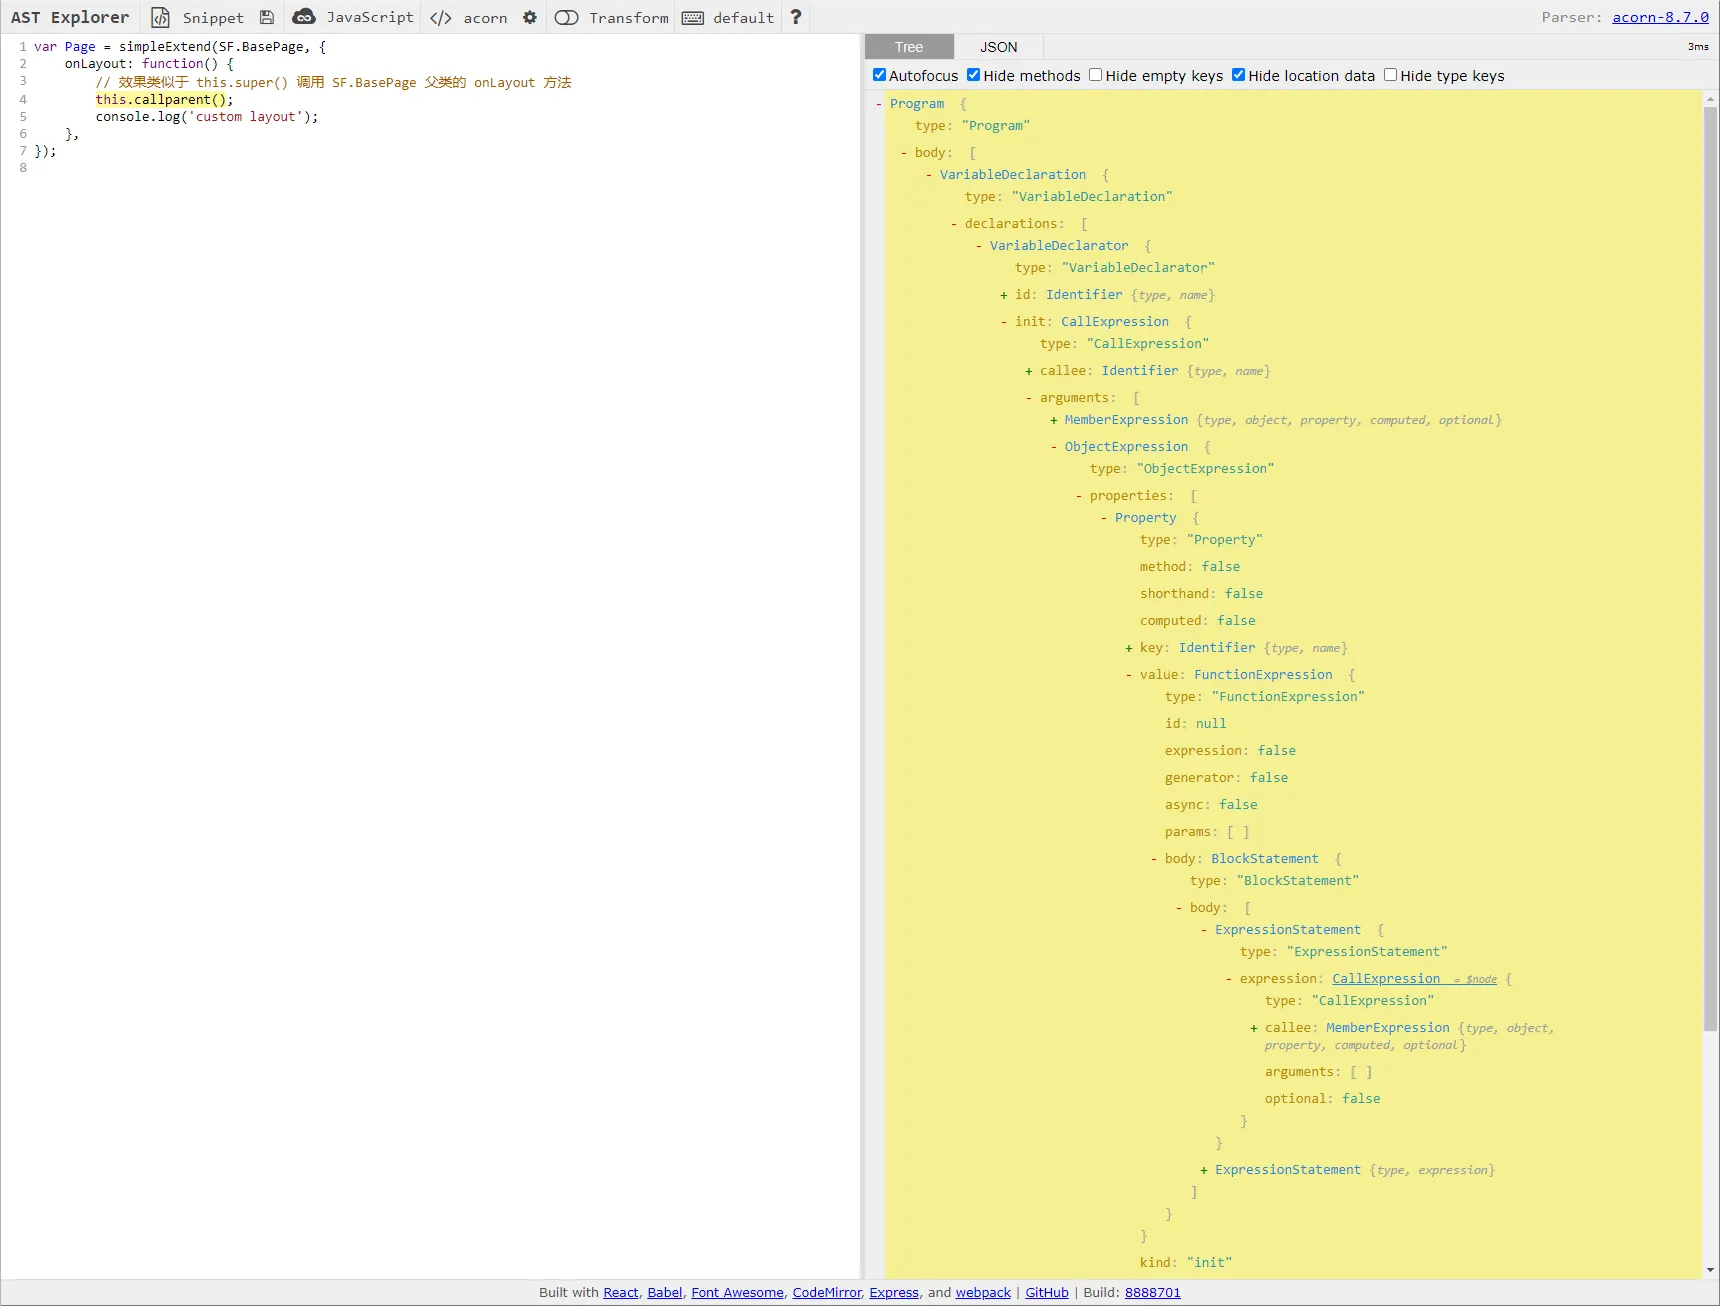
Task: Expand the id Identifier node
Action: 1004,295
